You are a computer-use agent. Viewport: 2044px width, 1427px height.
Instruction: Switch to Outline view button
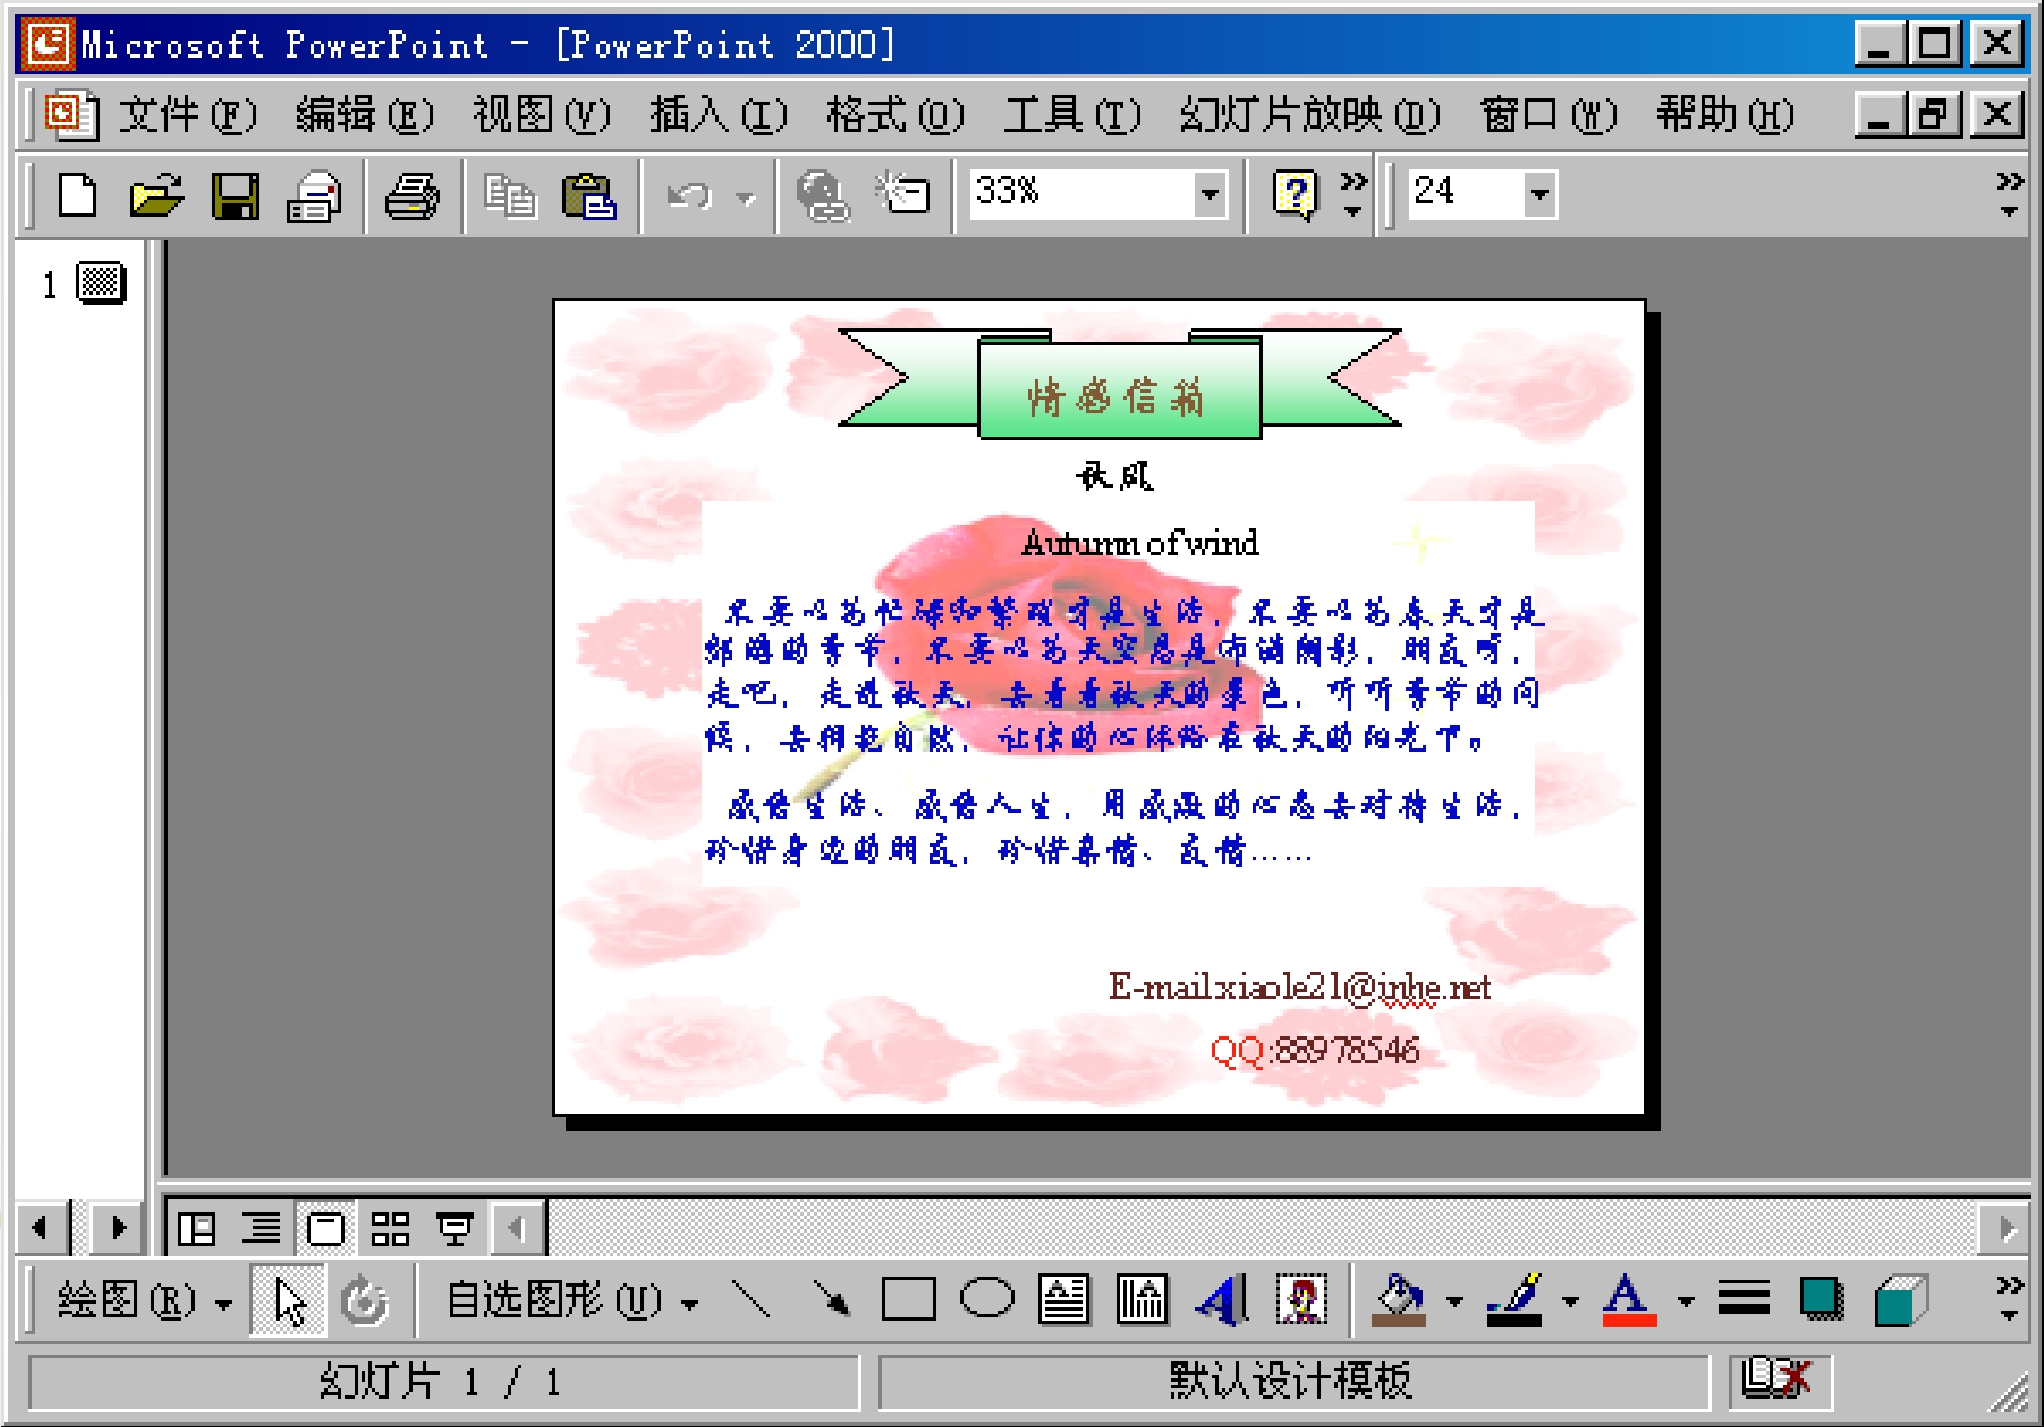[261, 1228]
